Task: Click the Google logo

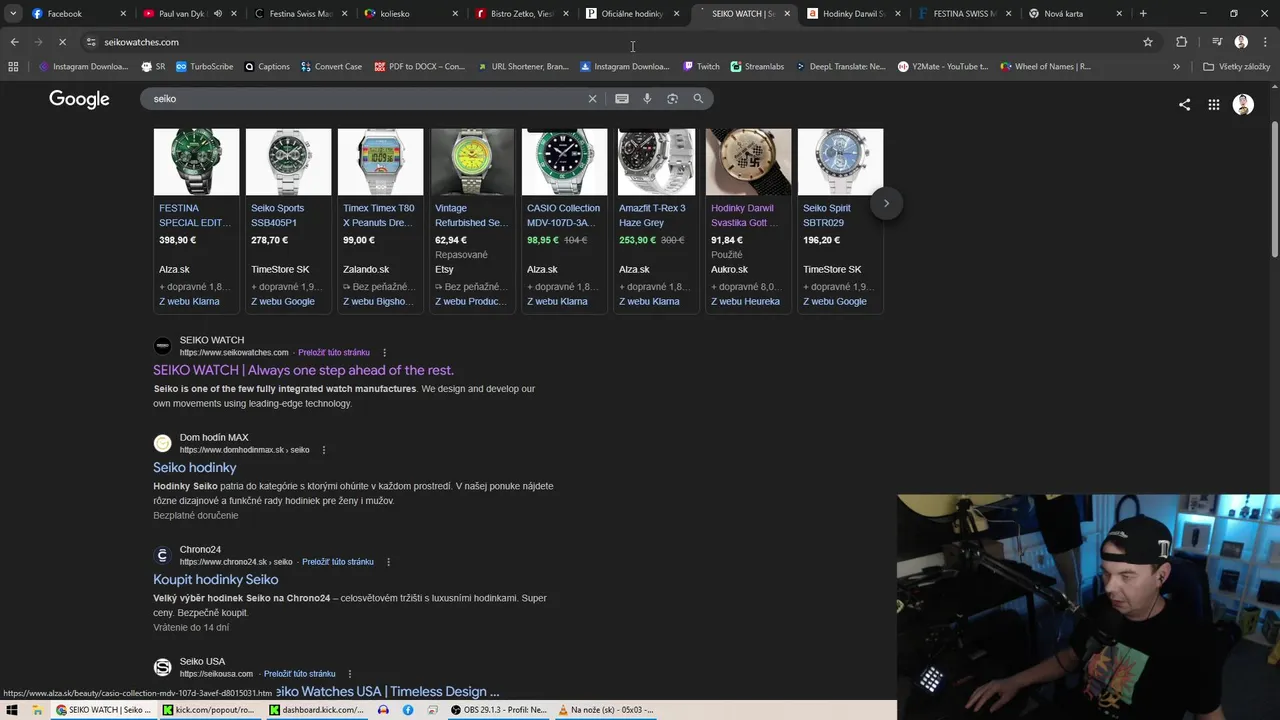Action: point(79,99)
